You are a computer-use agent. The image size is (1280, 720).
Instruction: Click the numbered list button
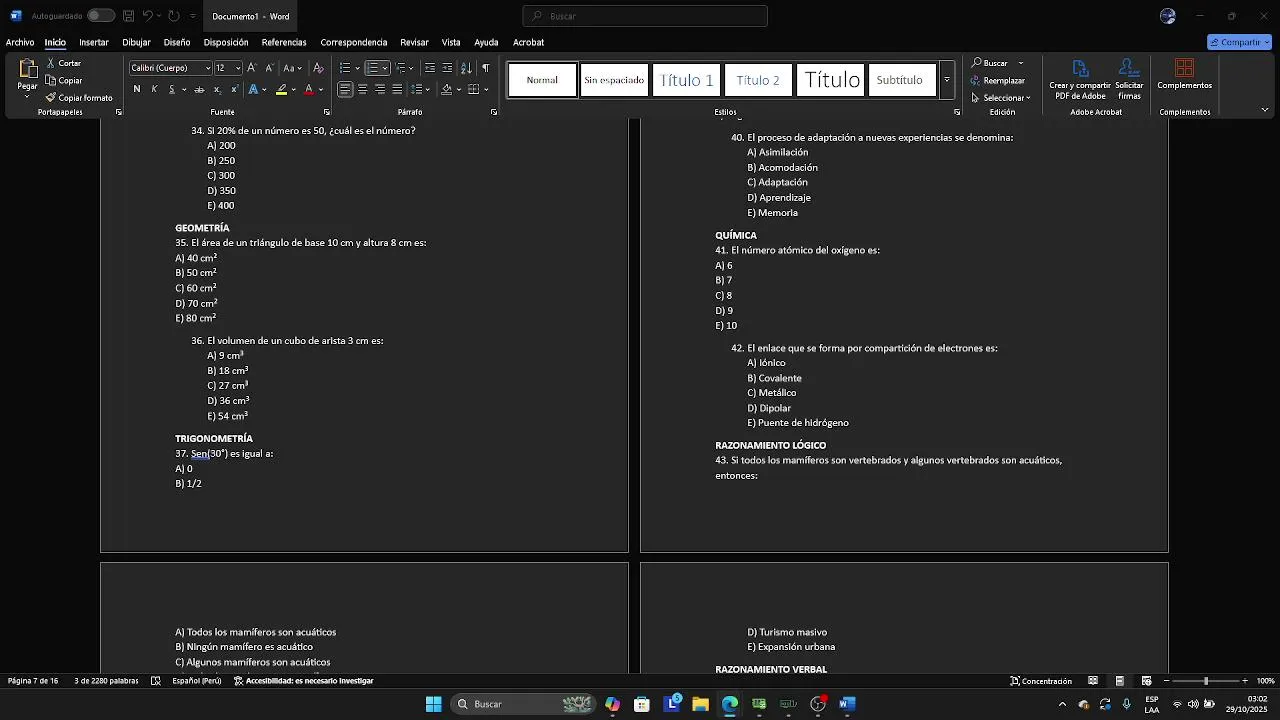pyautogui.click(x=372, y=68)
